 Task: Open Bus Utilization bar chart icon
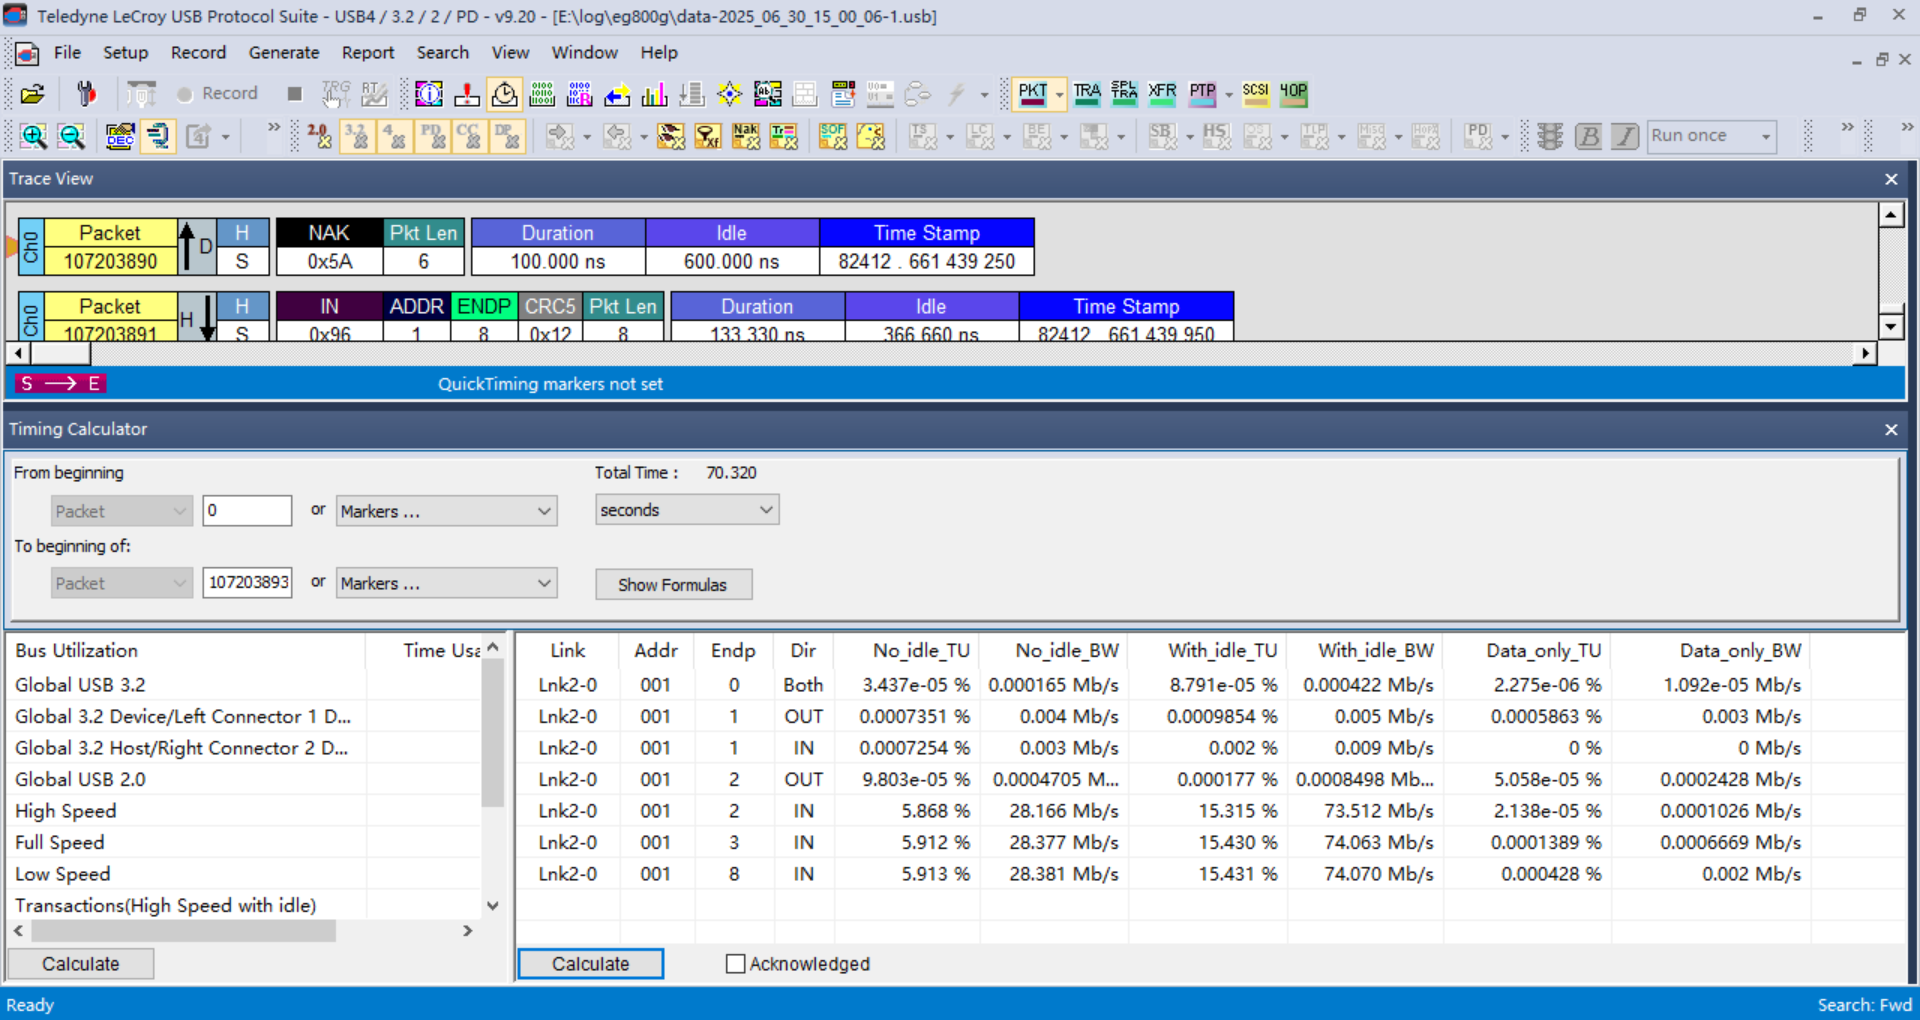[x=654, y=94]
